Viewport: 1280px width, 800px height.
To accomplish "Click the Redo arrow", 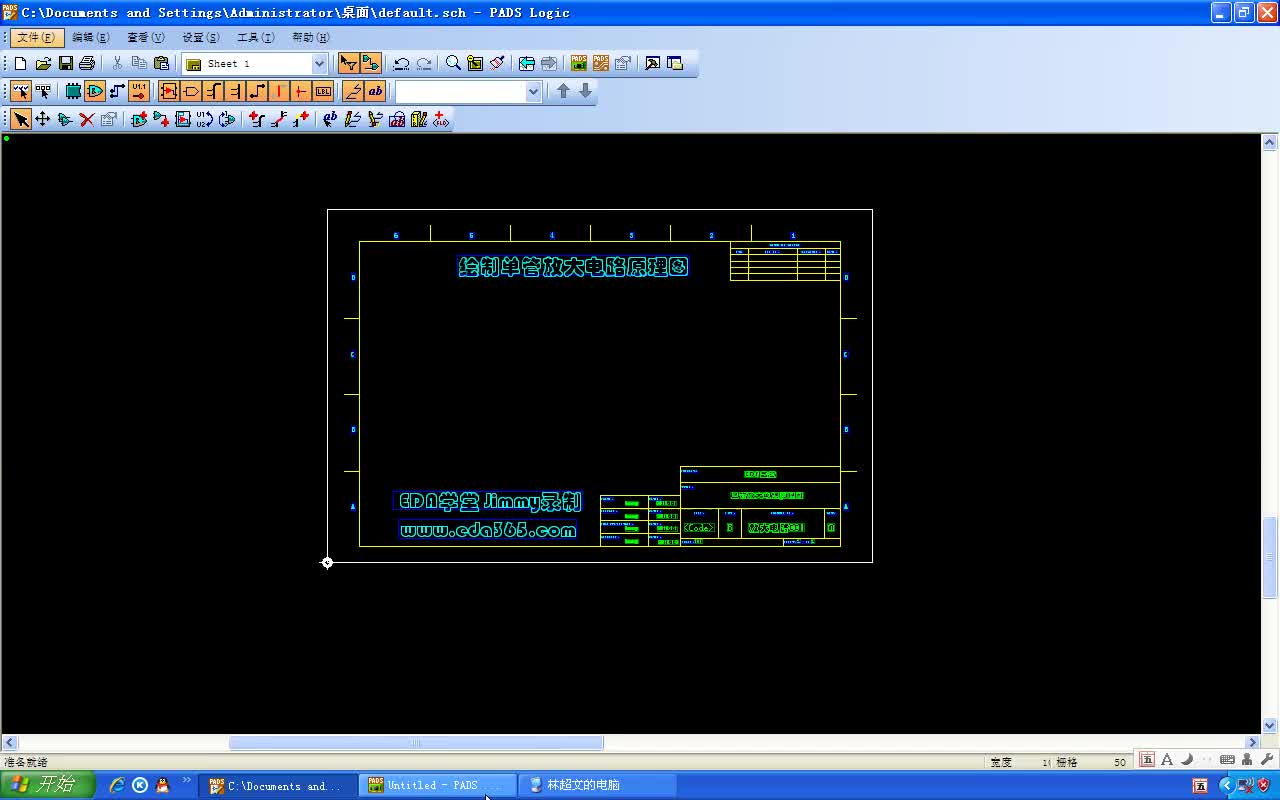I will [x=423, y=63].
